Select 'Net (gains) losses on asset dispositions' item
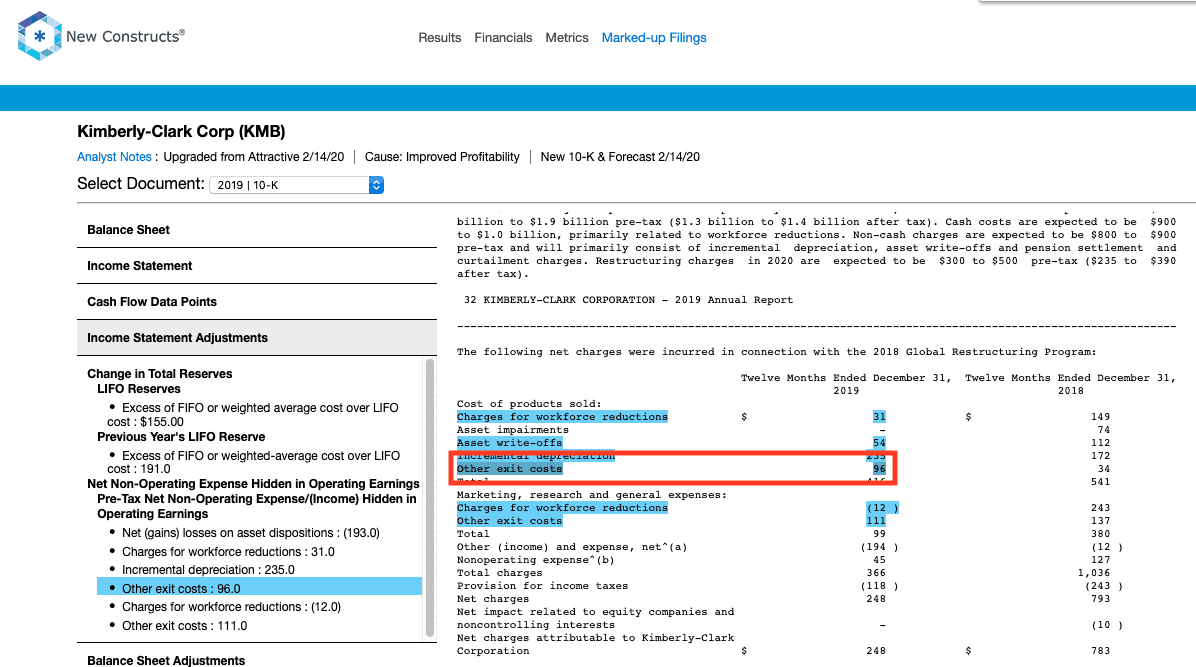The width and height of the screenshot is (1196, 667). pyautogui.click(x=251, y=533)
